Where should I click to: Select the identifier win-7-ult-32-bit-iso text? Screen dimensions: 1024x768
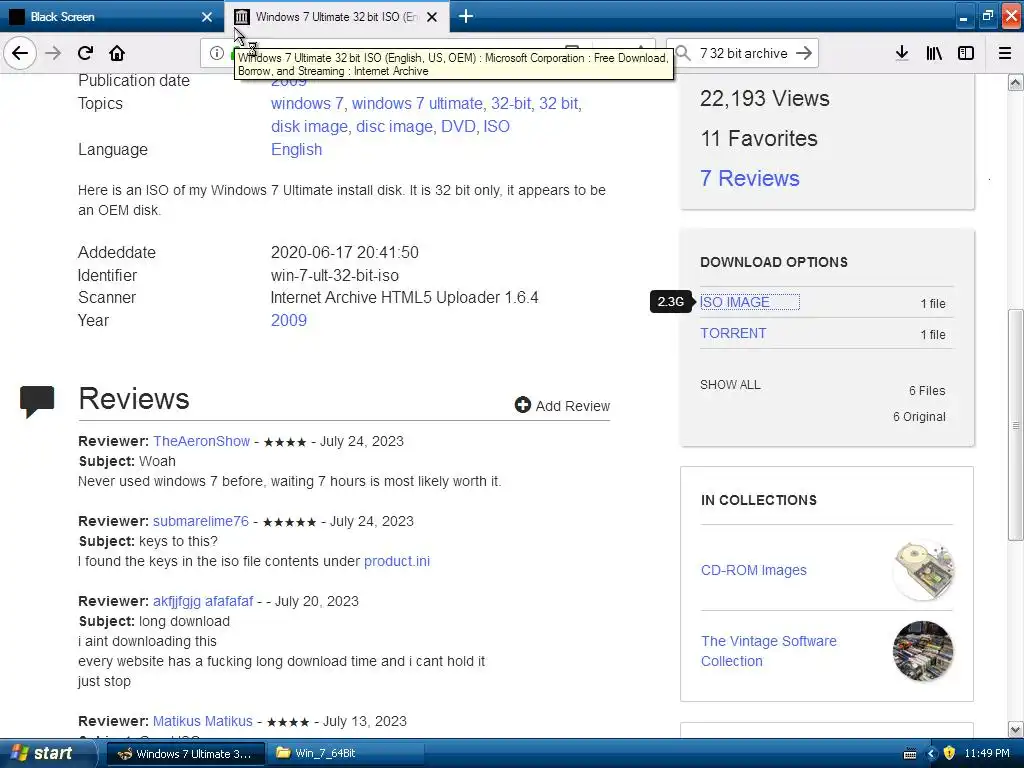tap(334, 276)
